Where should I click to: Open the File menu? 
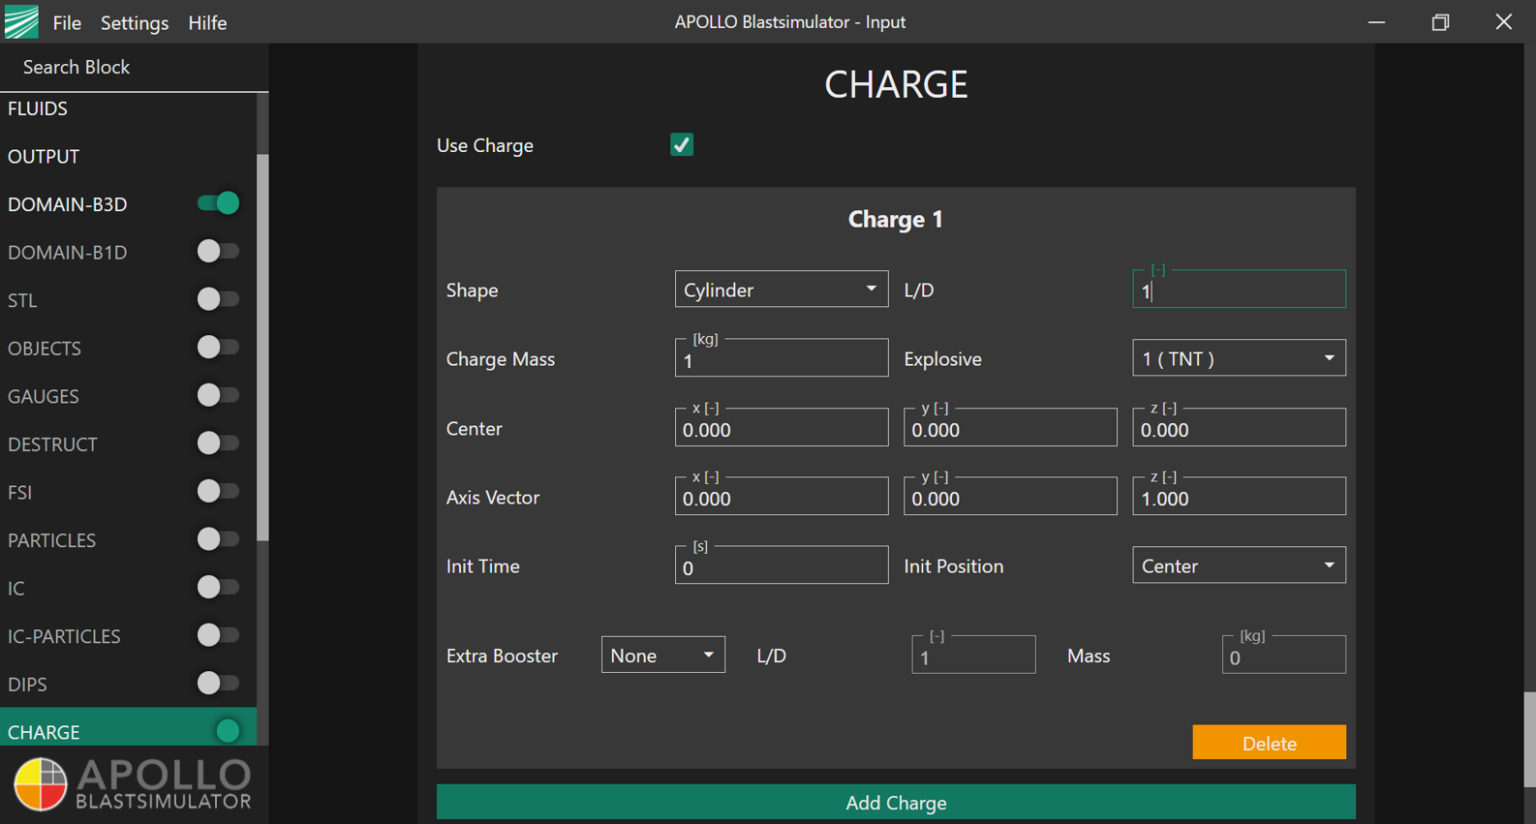(x=67, y=22)
